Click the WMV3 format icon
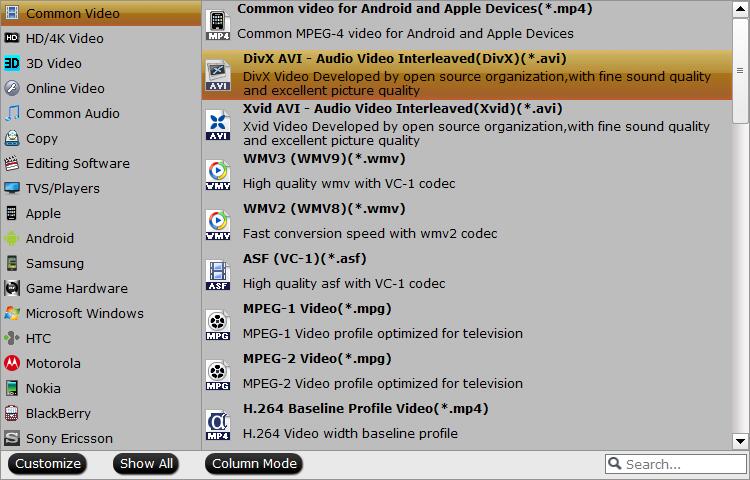750x480 pixels. 217,174
